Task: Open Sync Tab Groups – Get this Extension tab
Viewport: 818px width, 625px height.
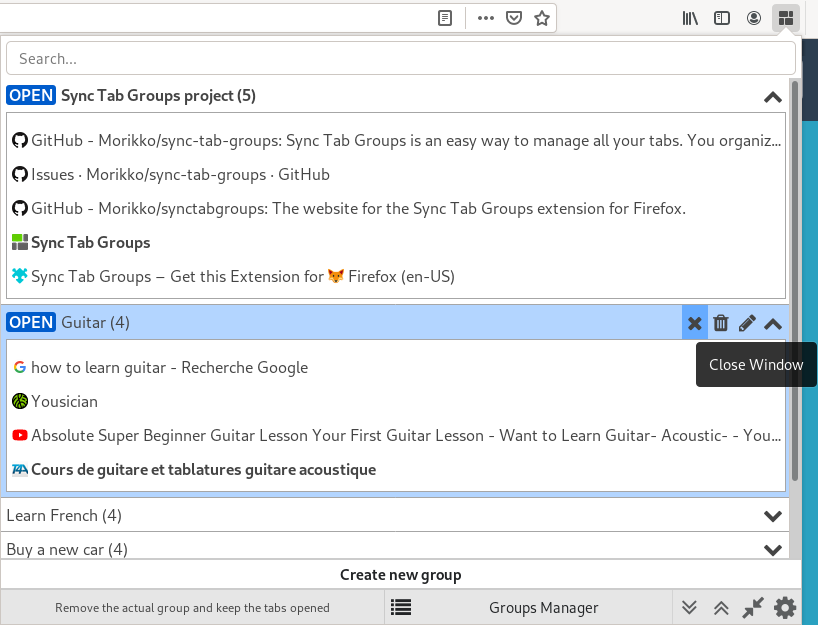Action: tap(233, 277)
